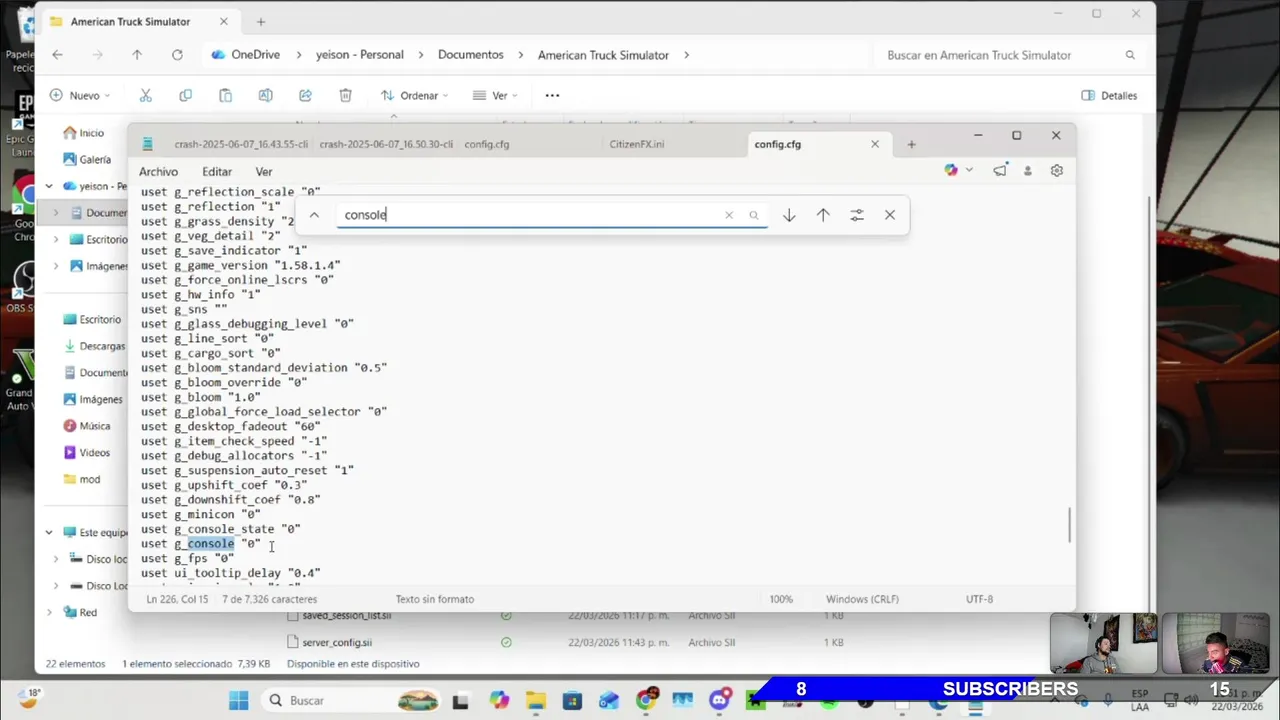This screenshot has width=1280, height=720.
Task: Open find options sliders icon
Action: click(857, 215)
